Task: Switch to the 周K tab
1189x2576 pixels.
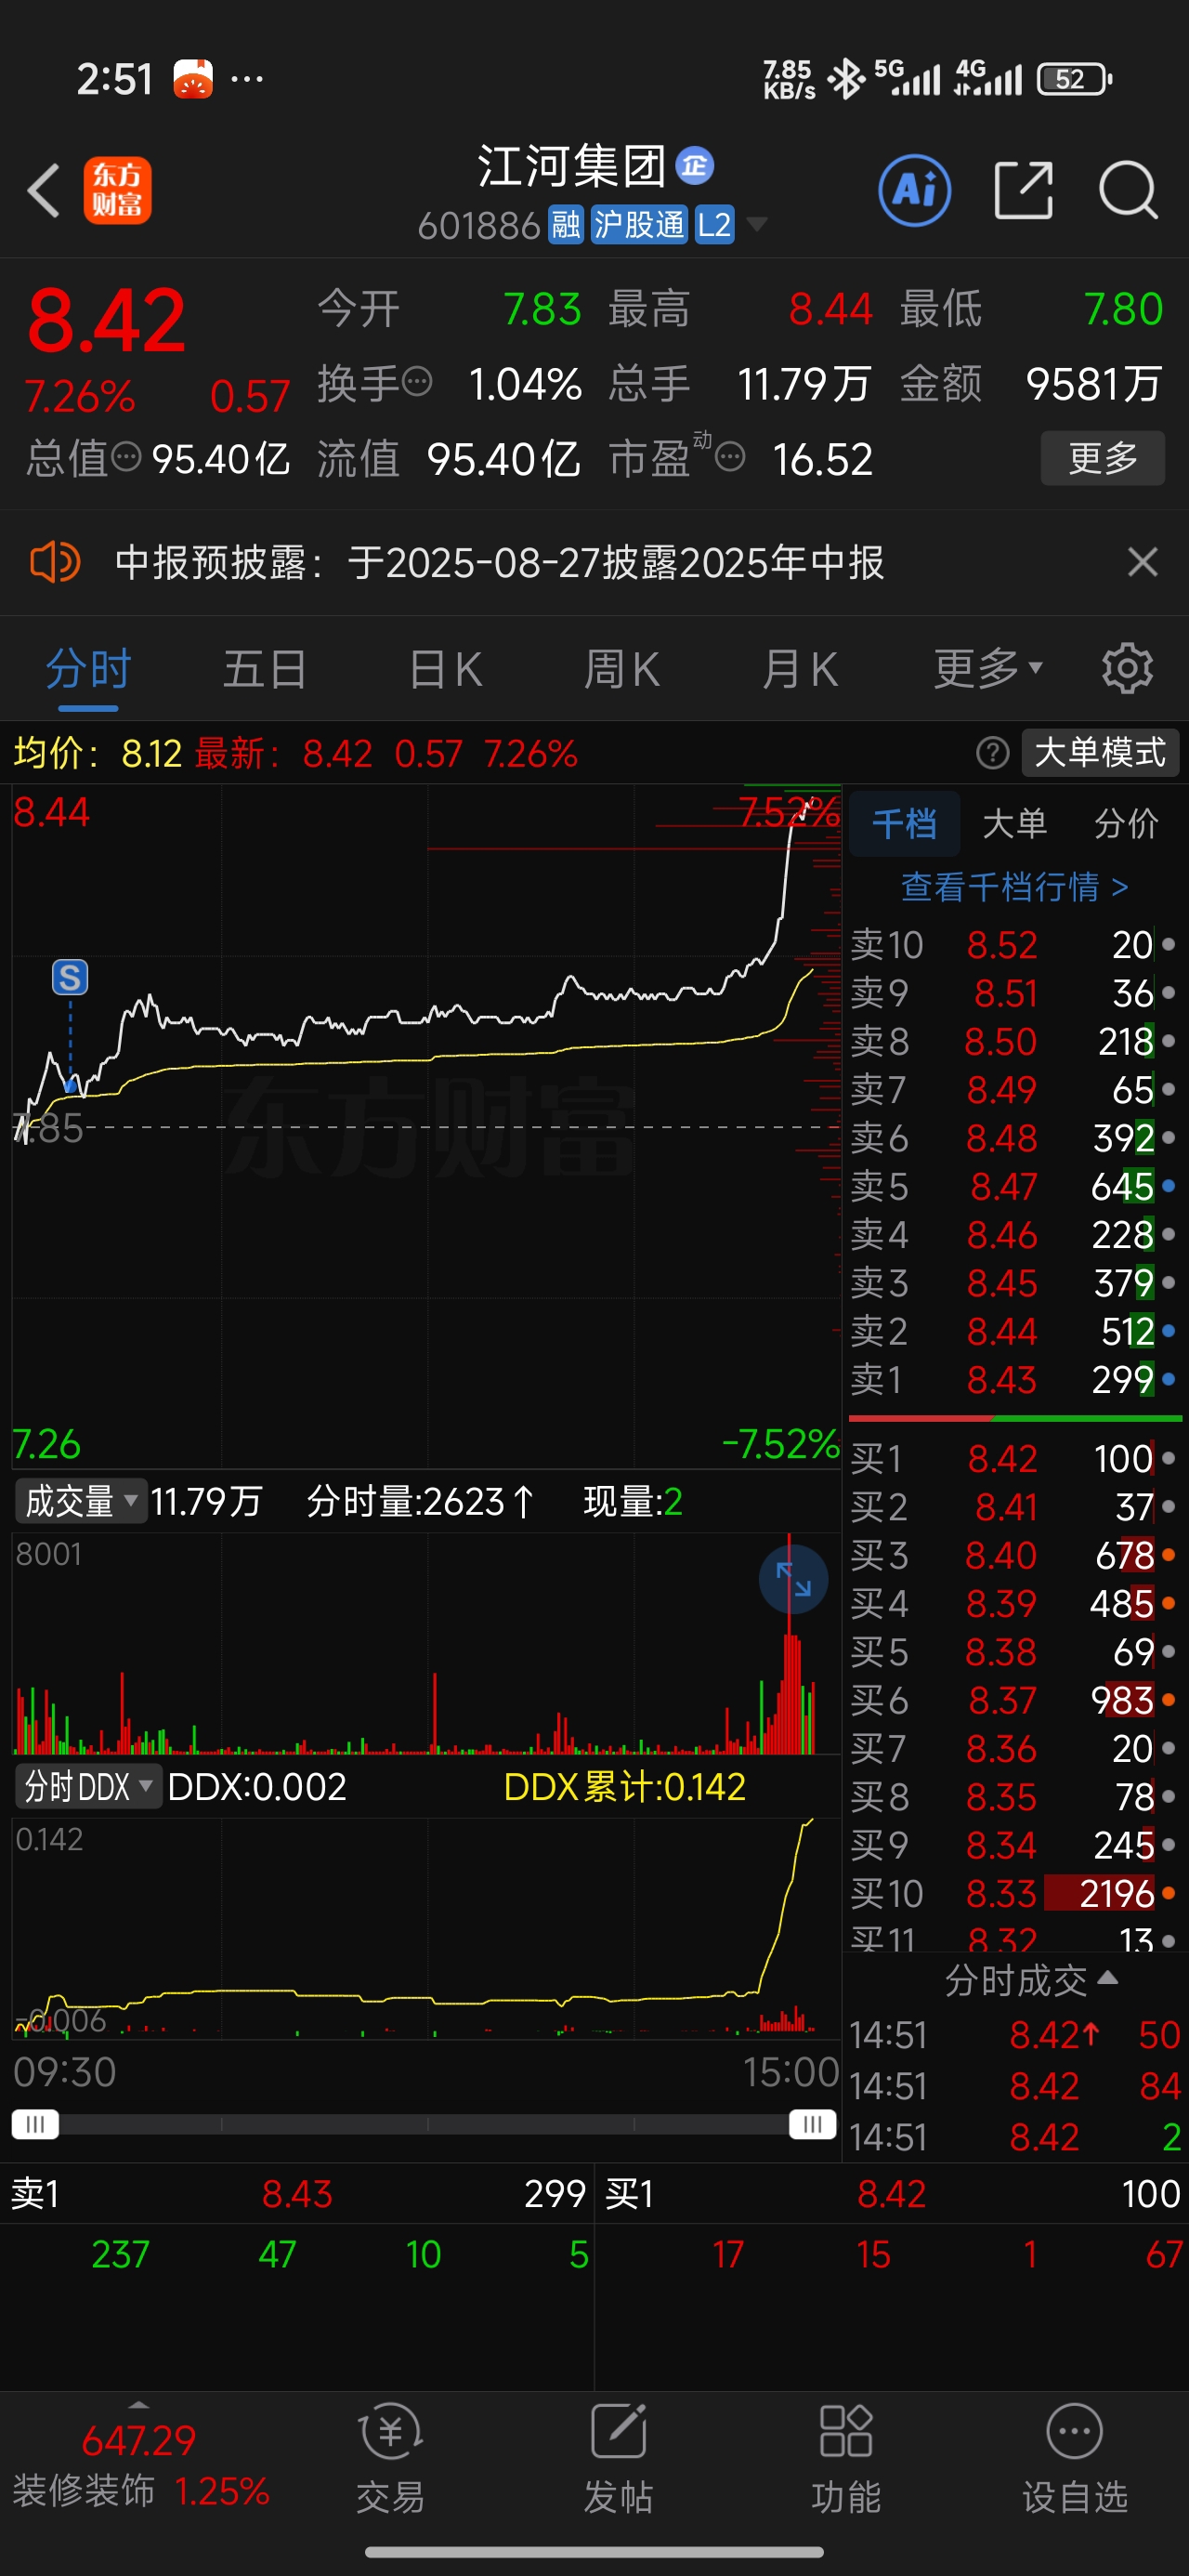Action: (x=621, y=669)
